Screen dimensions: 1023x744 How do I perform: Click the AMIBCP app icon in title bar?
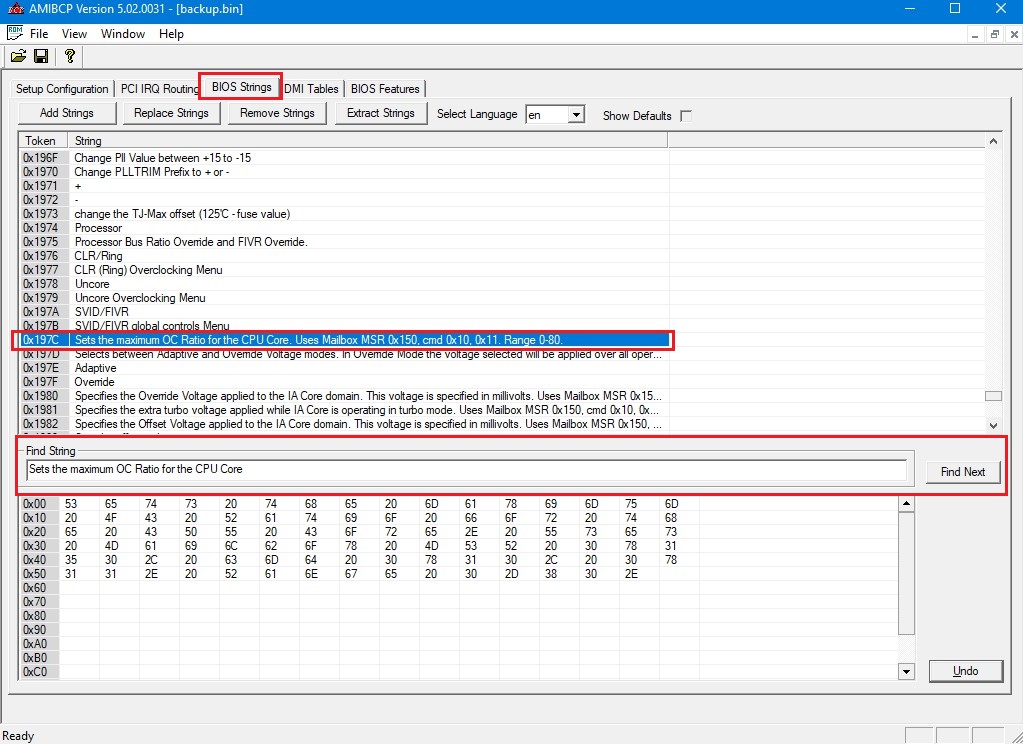[15, 9]
